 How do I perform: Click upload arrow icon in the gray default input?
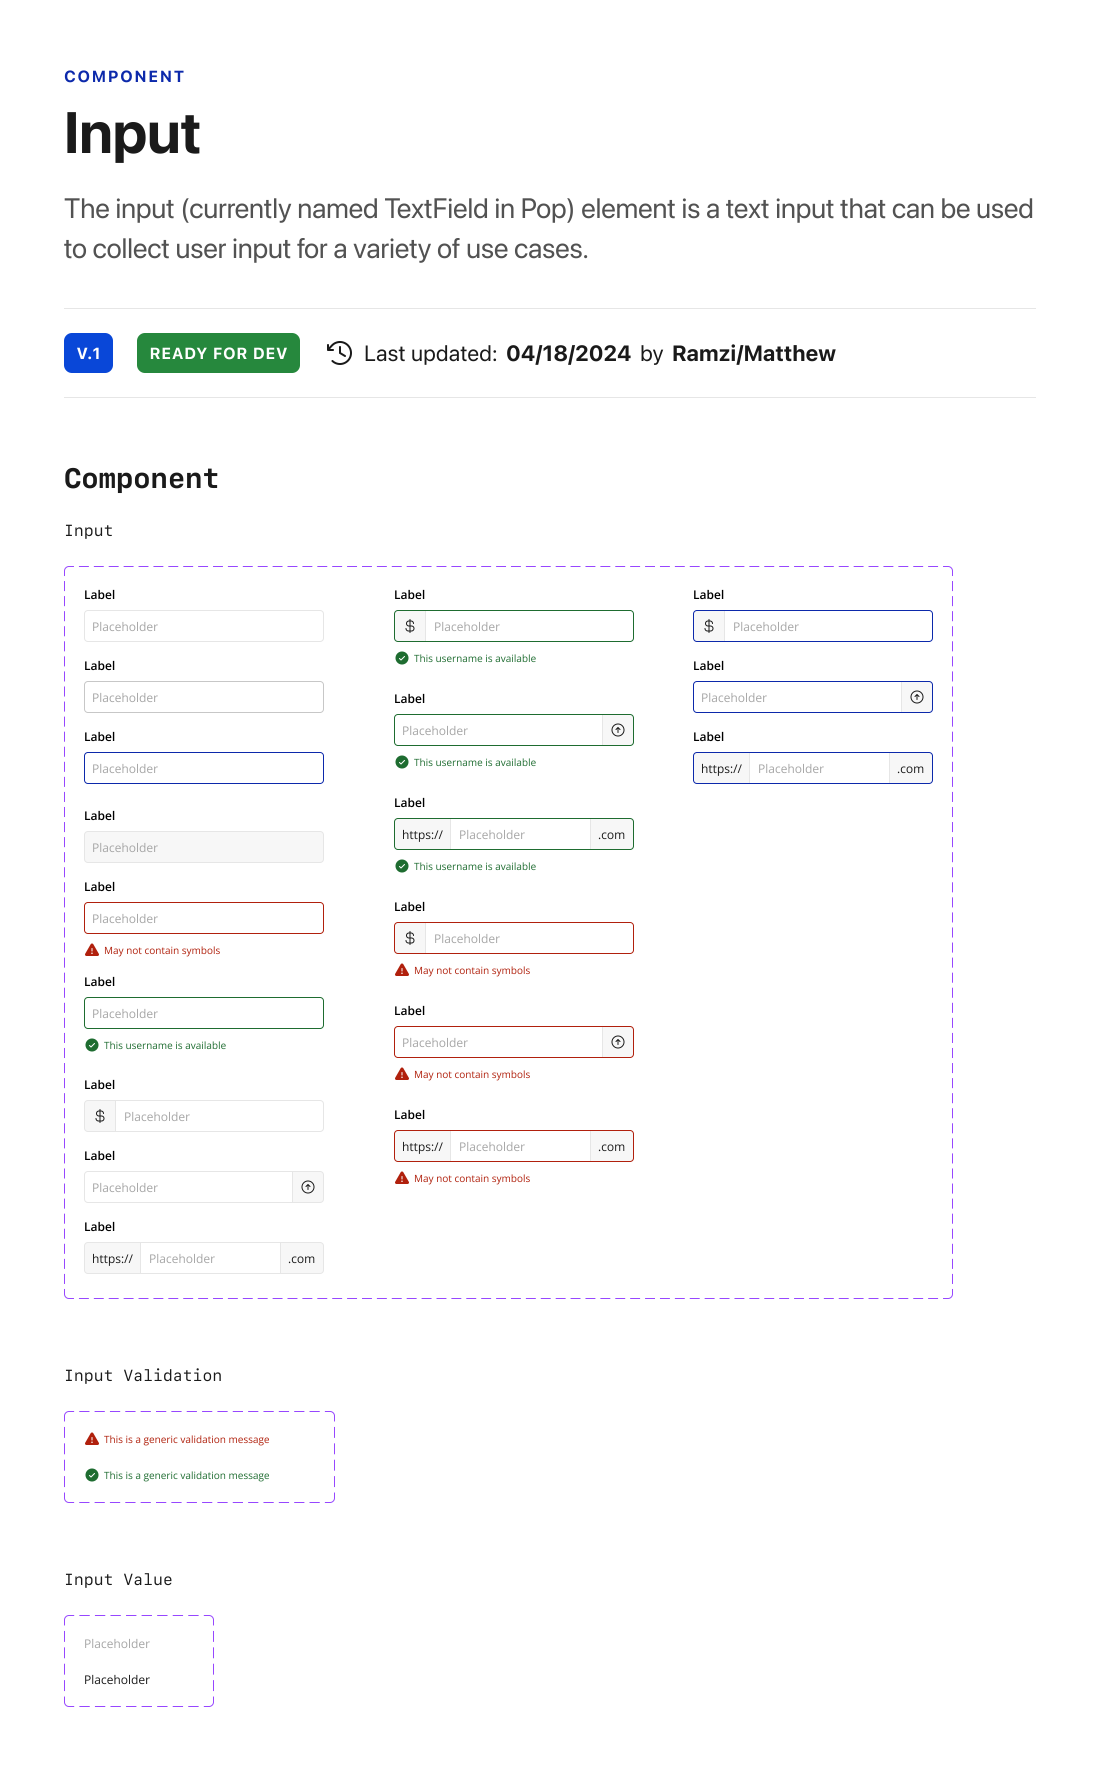tap(308, 1187)
